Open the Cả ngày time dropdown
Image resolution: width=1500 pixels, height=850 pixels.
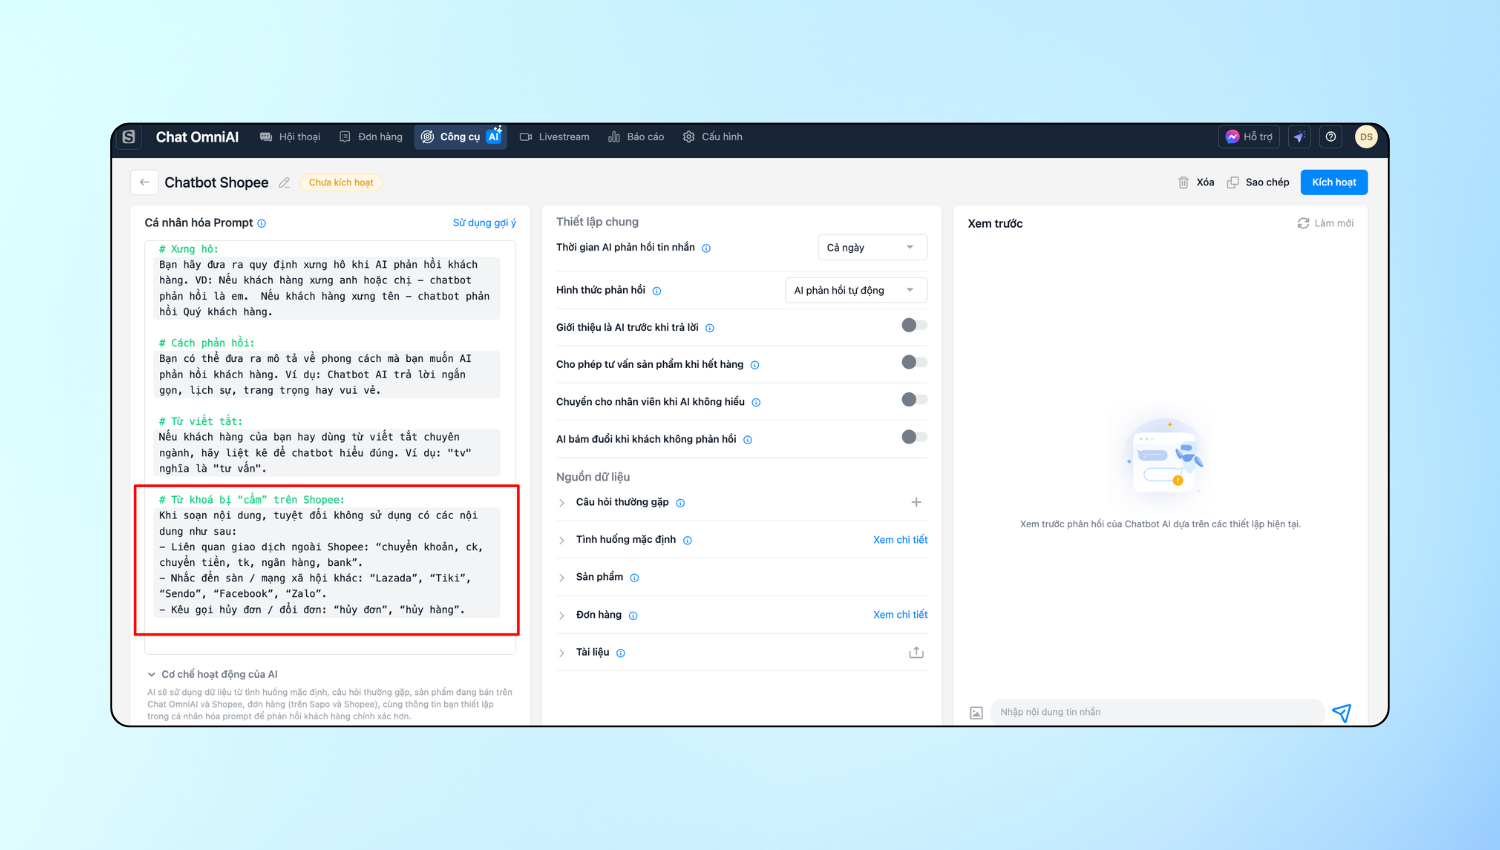(872, 247)
